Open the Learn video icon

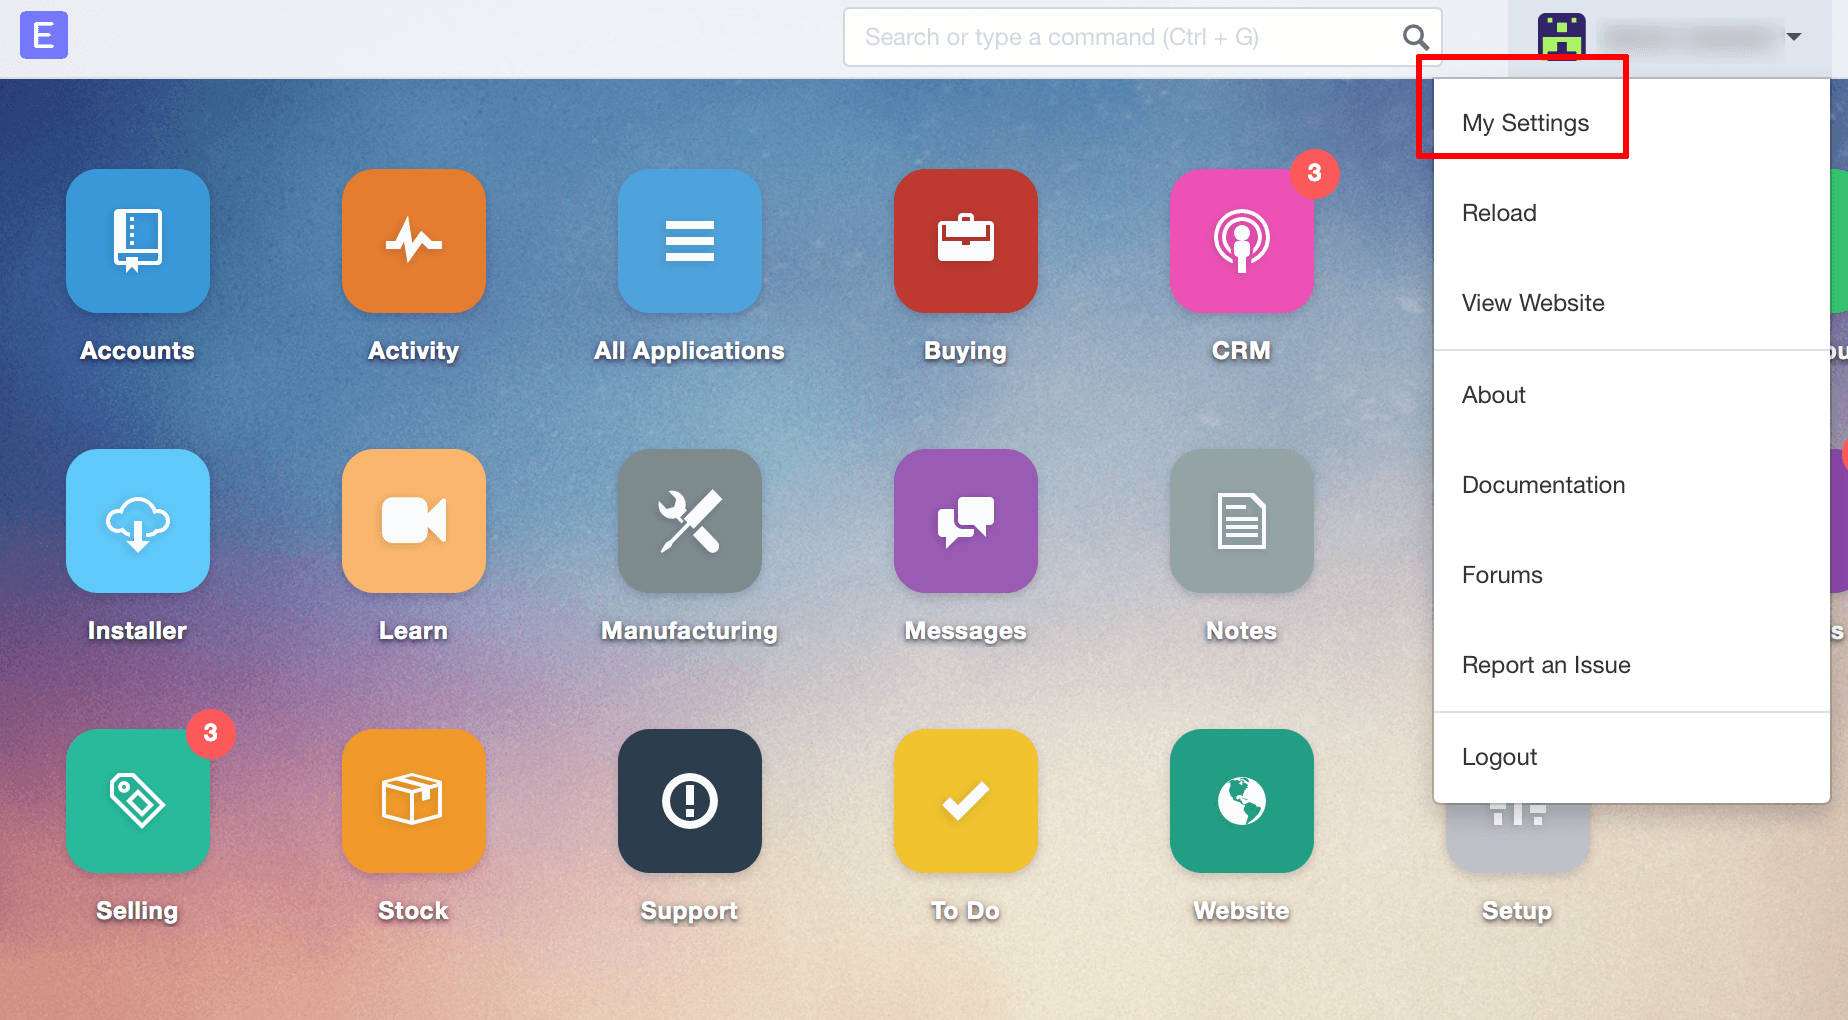click(x=414, y=521)
